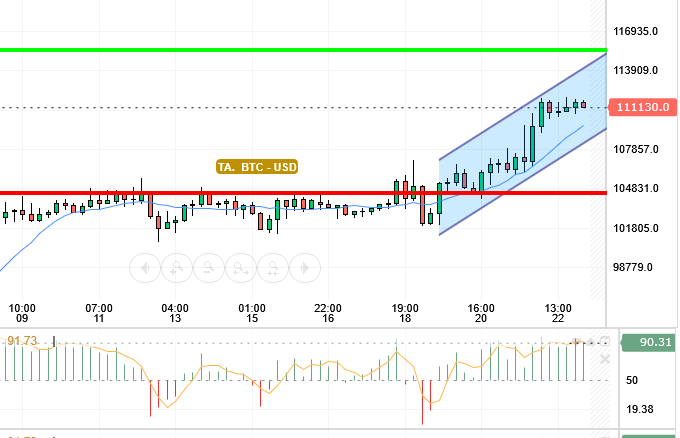Zoom out of the chart

(x=209, y=268)
